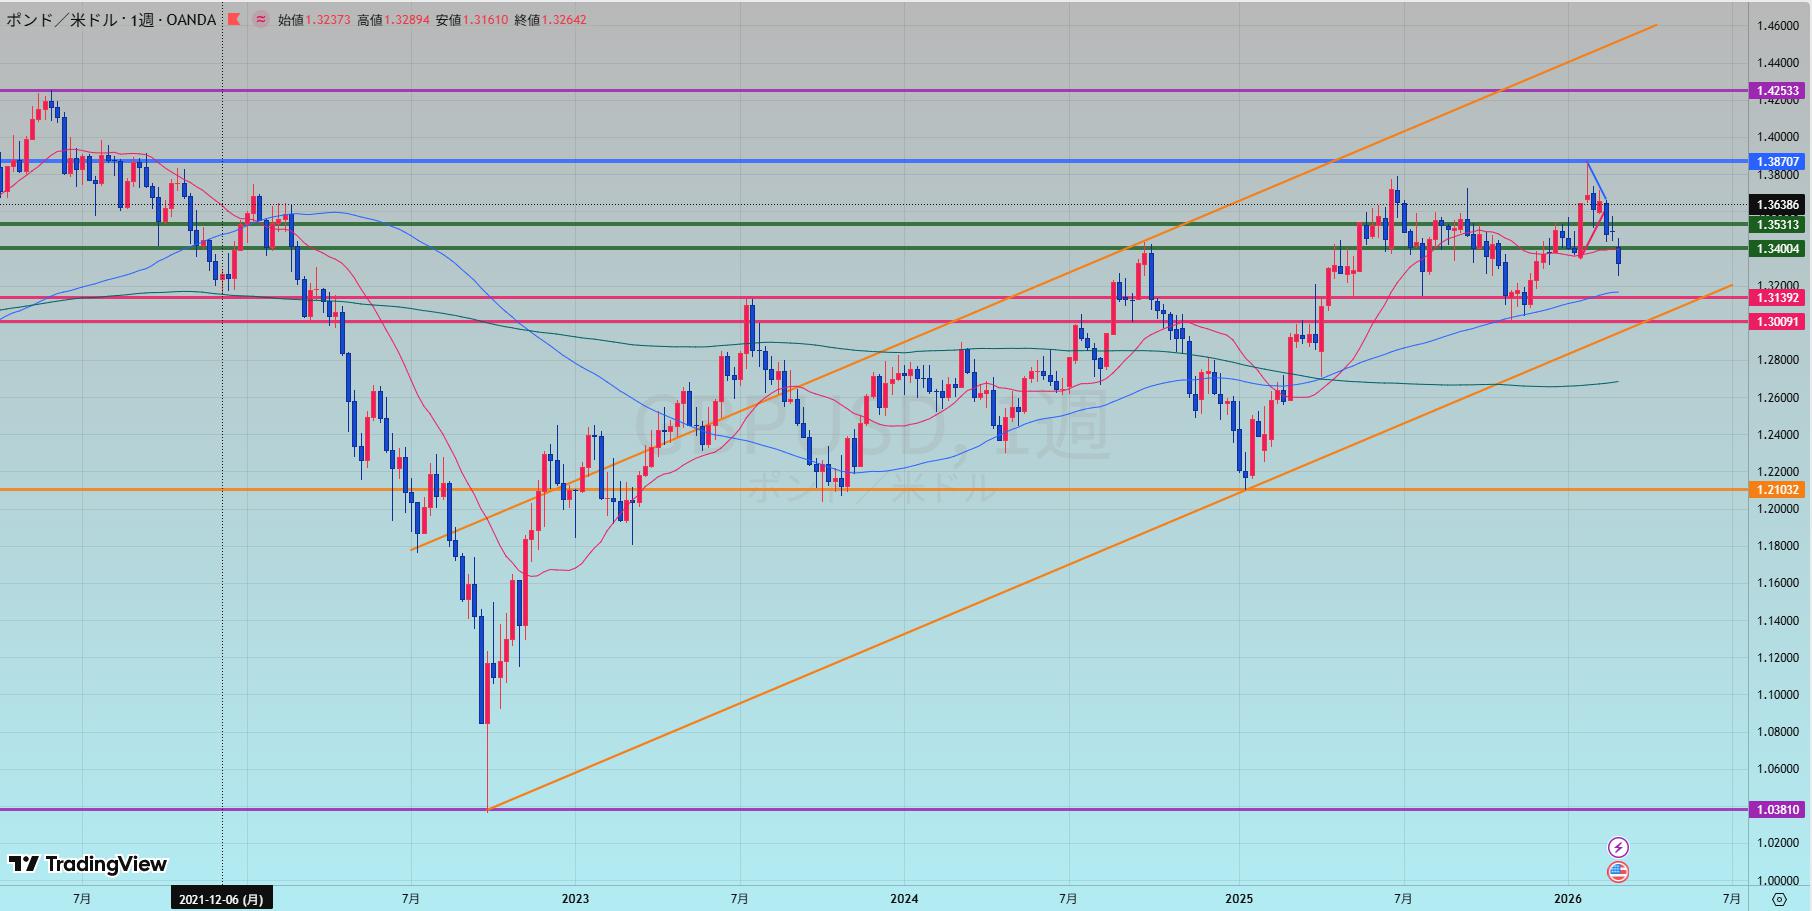Select the purple 1.03810 price label
The height and width of the screenshot is (911, 1812).
coord(1778,809)
